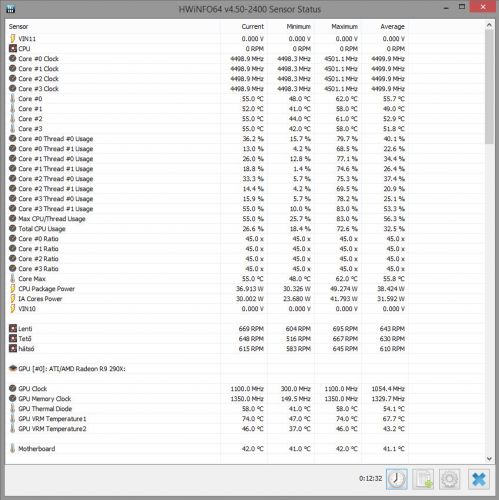Click the Total CPU Usage icon
The height and width of the screenshot is (500, 499).
coord(13,229)
